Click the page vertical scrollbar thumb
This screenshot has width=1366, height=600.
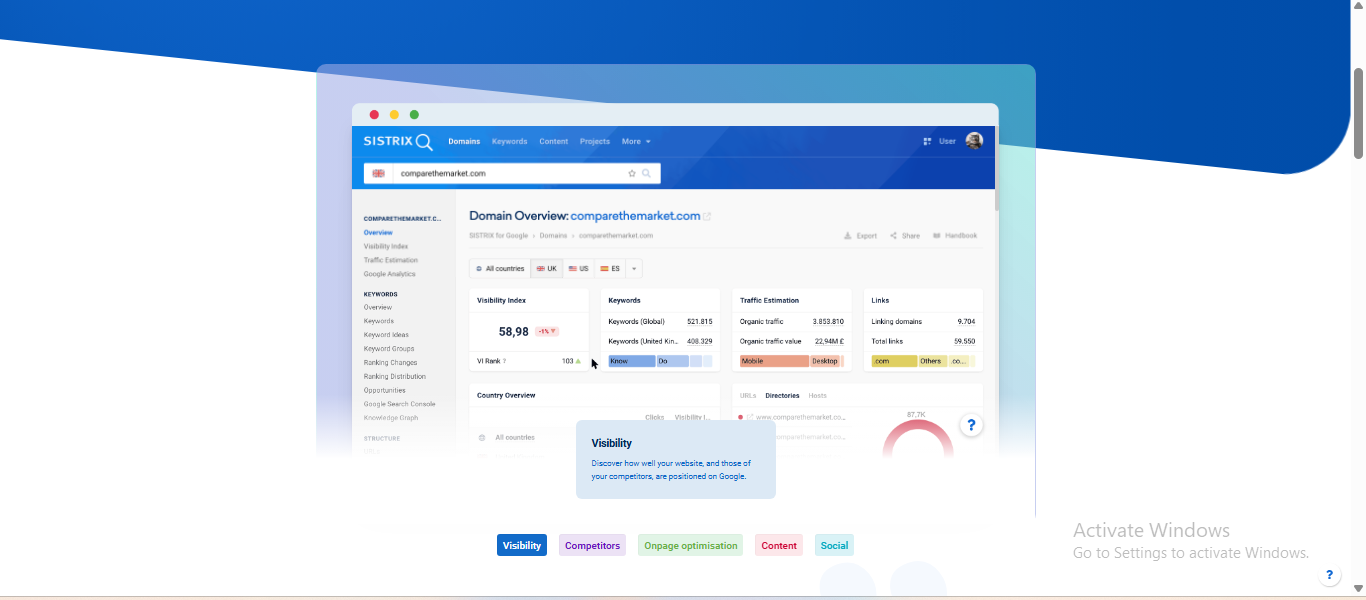[1359, 113]
